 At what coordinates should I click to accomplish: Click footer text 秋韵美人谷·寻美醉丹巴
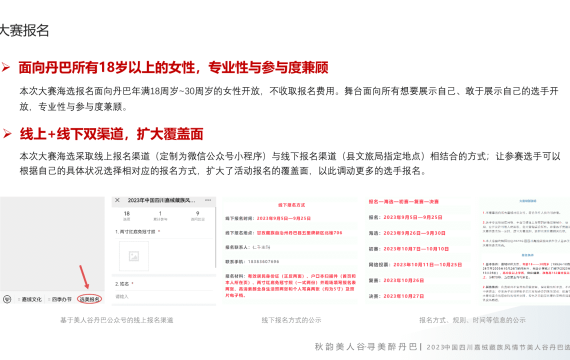click(x=366, y=347)
